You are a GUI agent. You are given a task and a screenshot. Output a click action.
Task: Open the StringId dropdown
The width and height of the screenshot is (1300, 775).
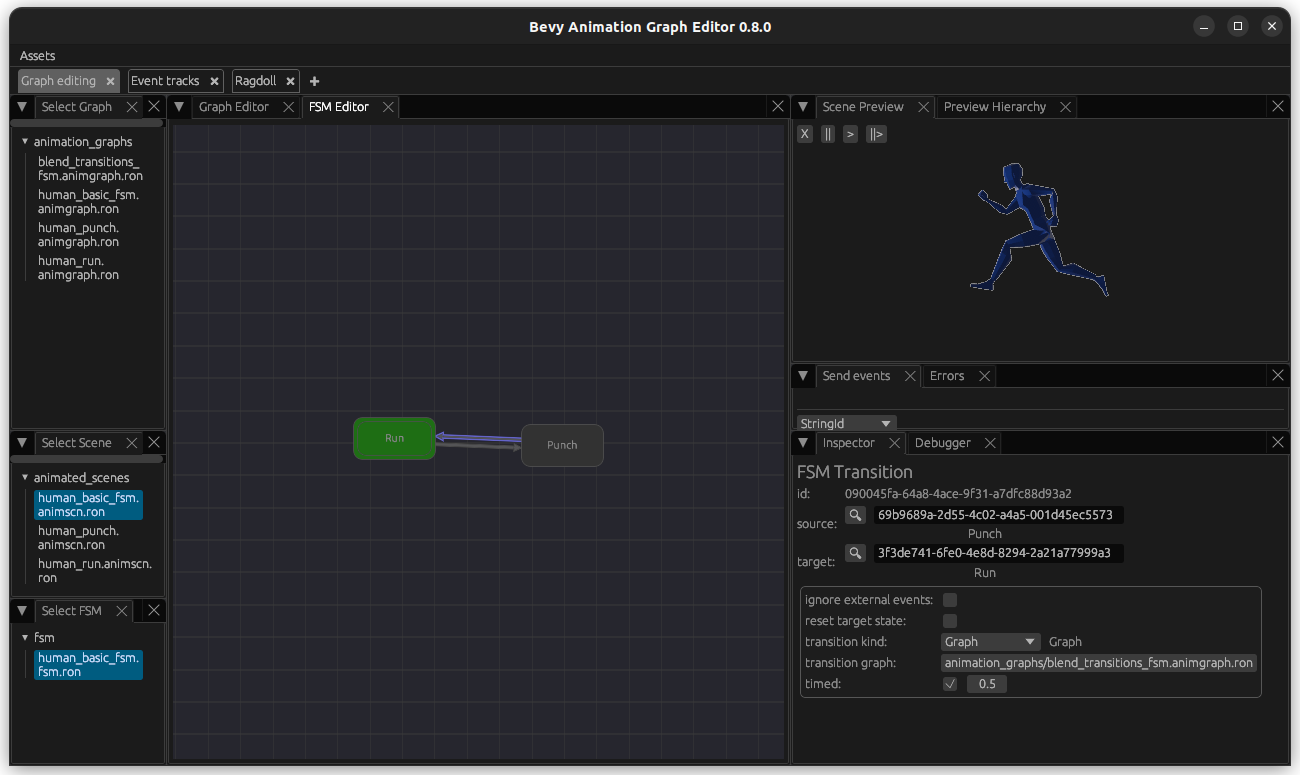point(846,424)
